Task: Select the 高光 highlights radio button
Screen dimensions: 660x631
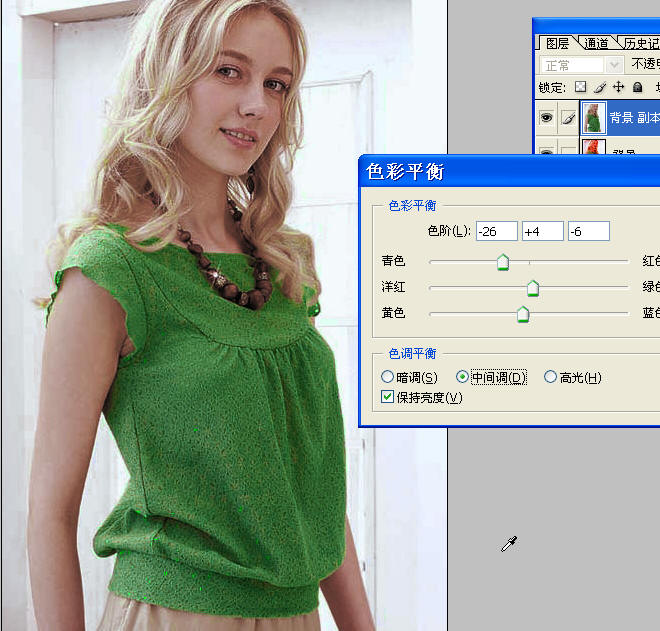Action: (550, 376)
